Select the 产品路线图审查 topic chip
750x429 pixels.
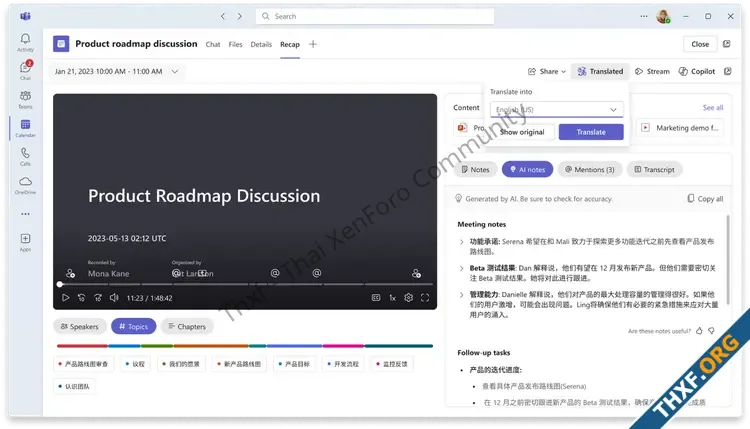tap(83, 364)
